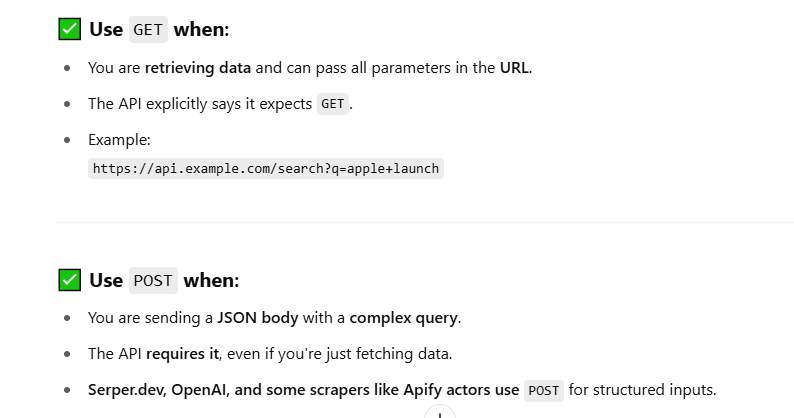Click the bullet before 'You are retrieving data'
Viewport: 794px width, 418px height.
pos(67,69)
